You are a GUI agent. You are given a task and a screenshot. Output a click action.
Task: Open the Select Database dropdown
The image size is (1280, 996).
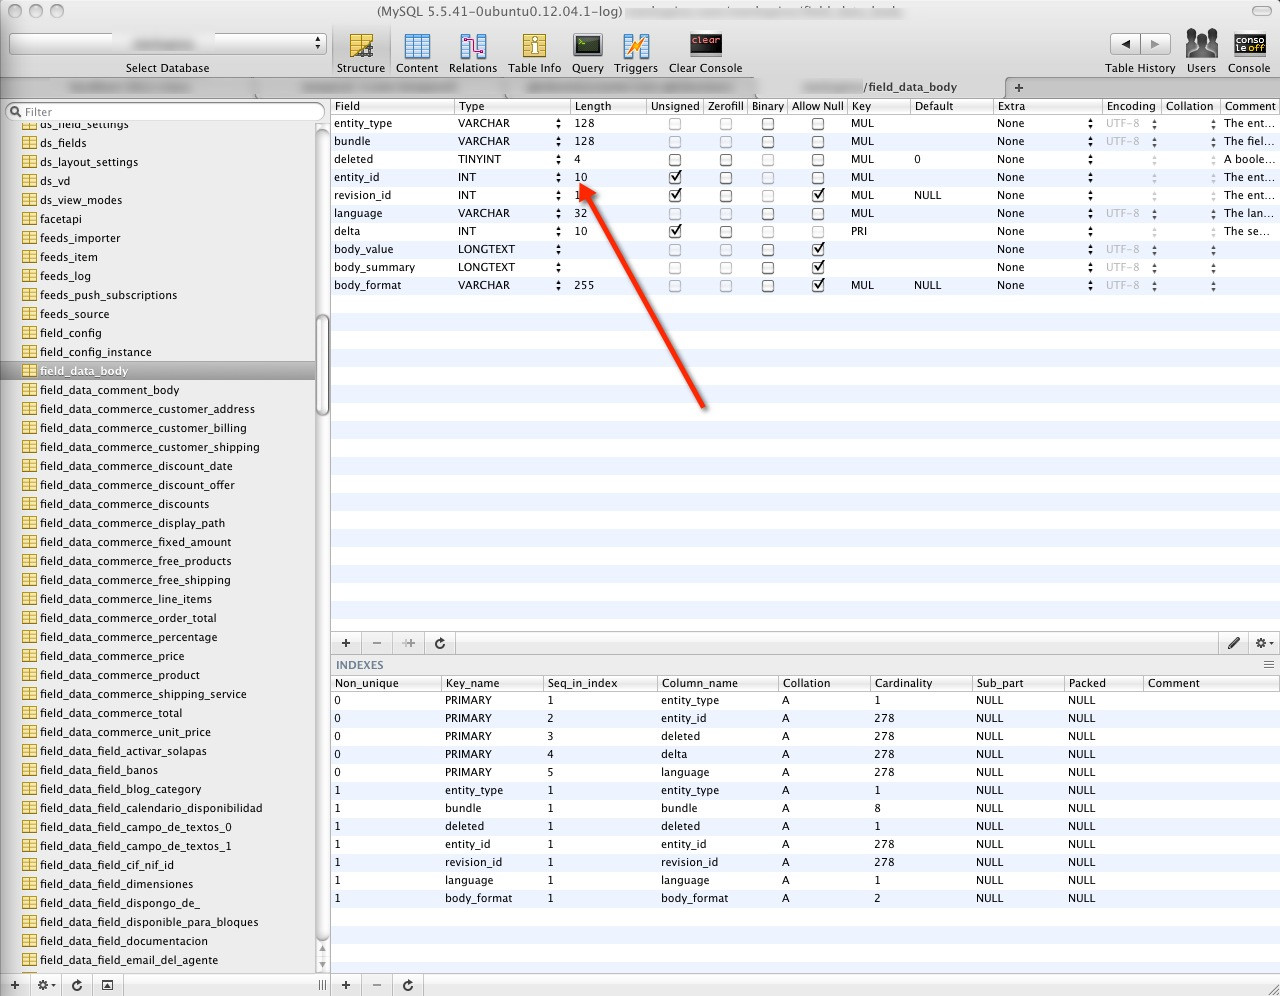167,44
